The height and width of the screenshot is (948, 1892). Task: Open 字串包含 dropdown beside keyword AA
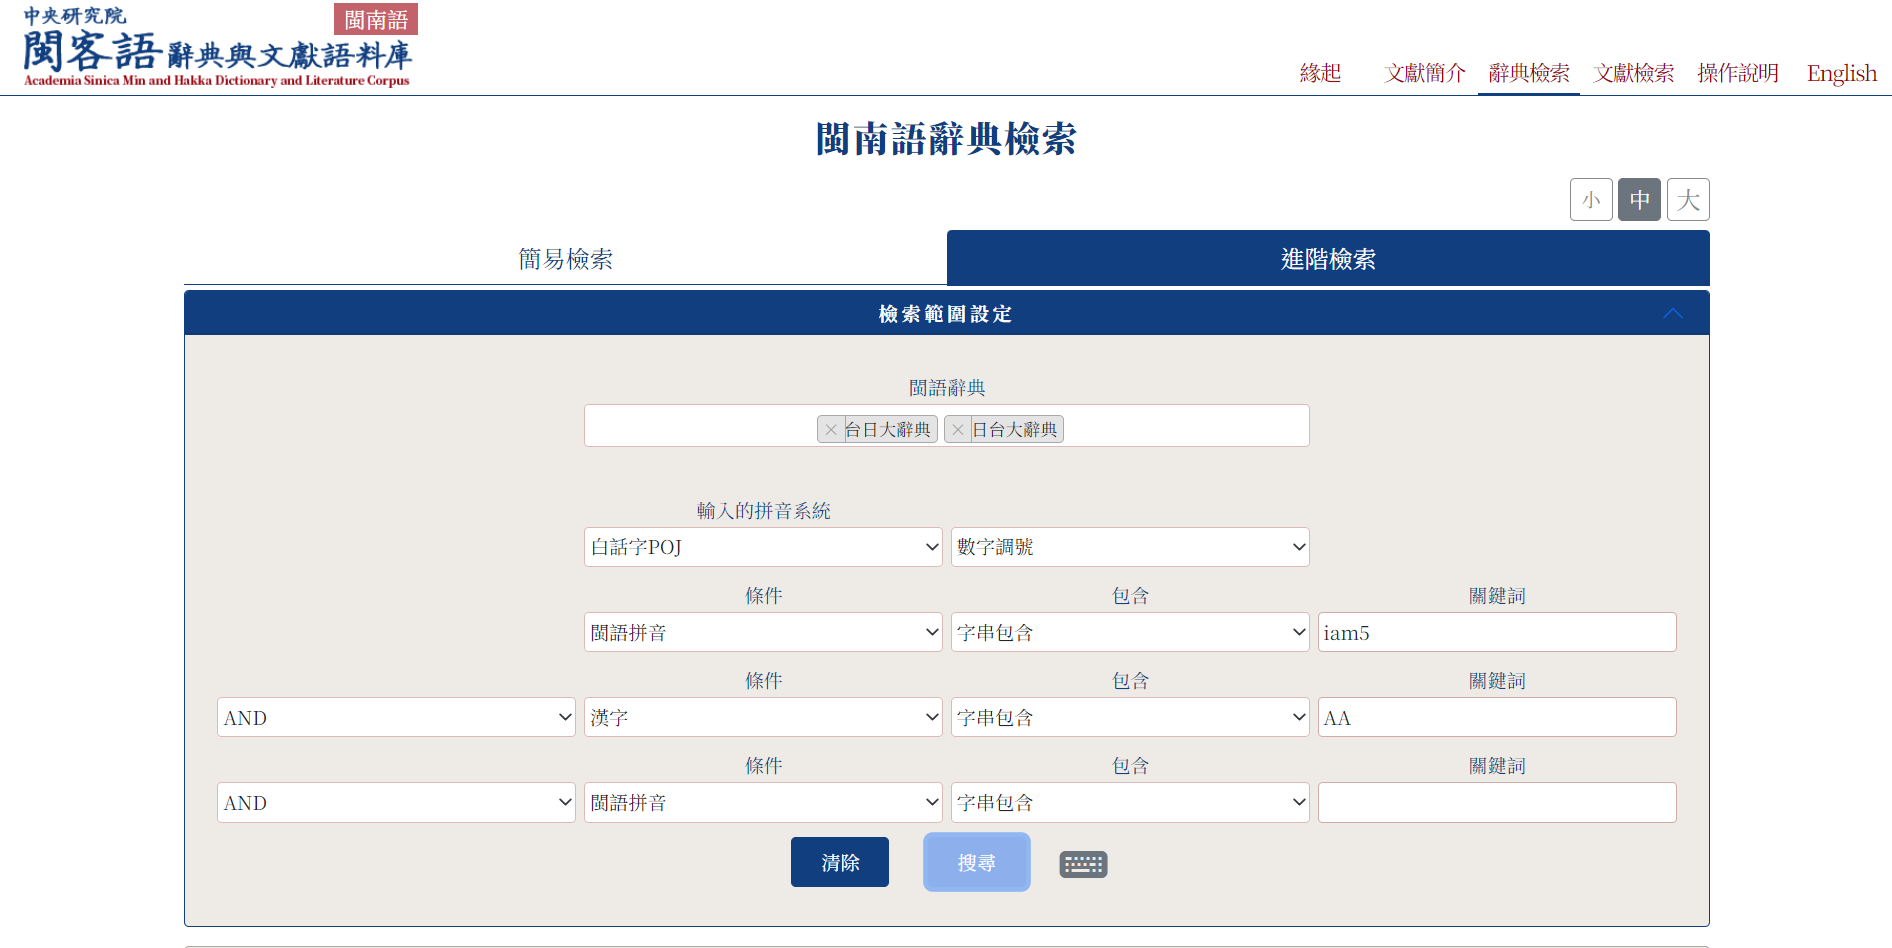coord(1130,717)
